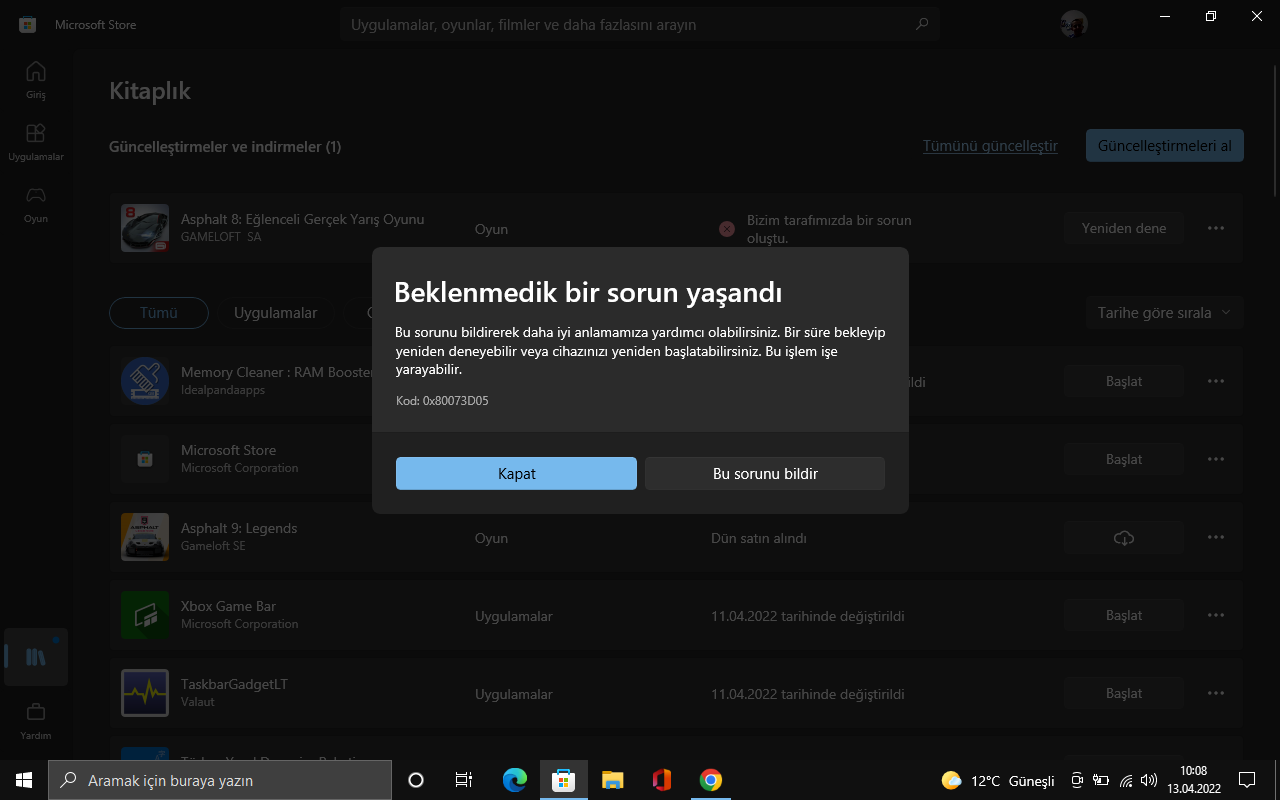This screenshot has width=1280, height=800.
Task: Select the Uygulamalar filter tab
Action: [275, 313]
